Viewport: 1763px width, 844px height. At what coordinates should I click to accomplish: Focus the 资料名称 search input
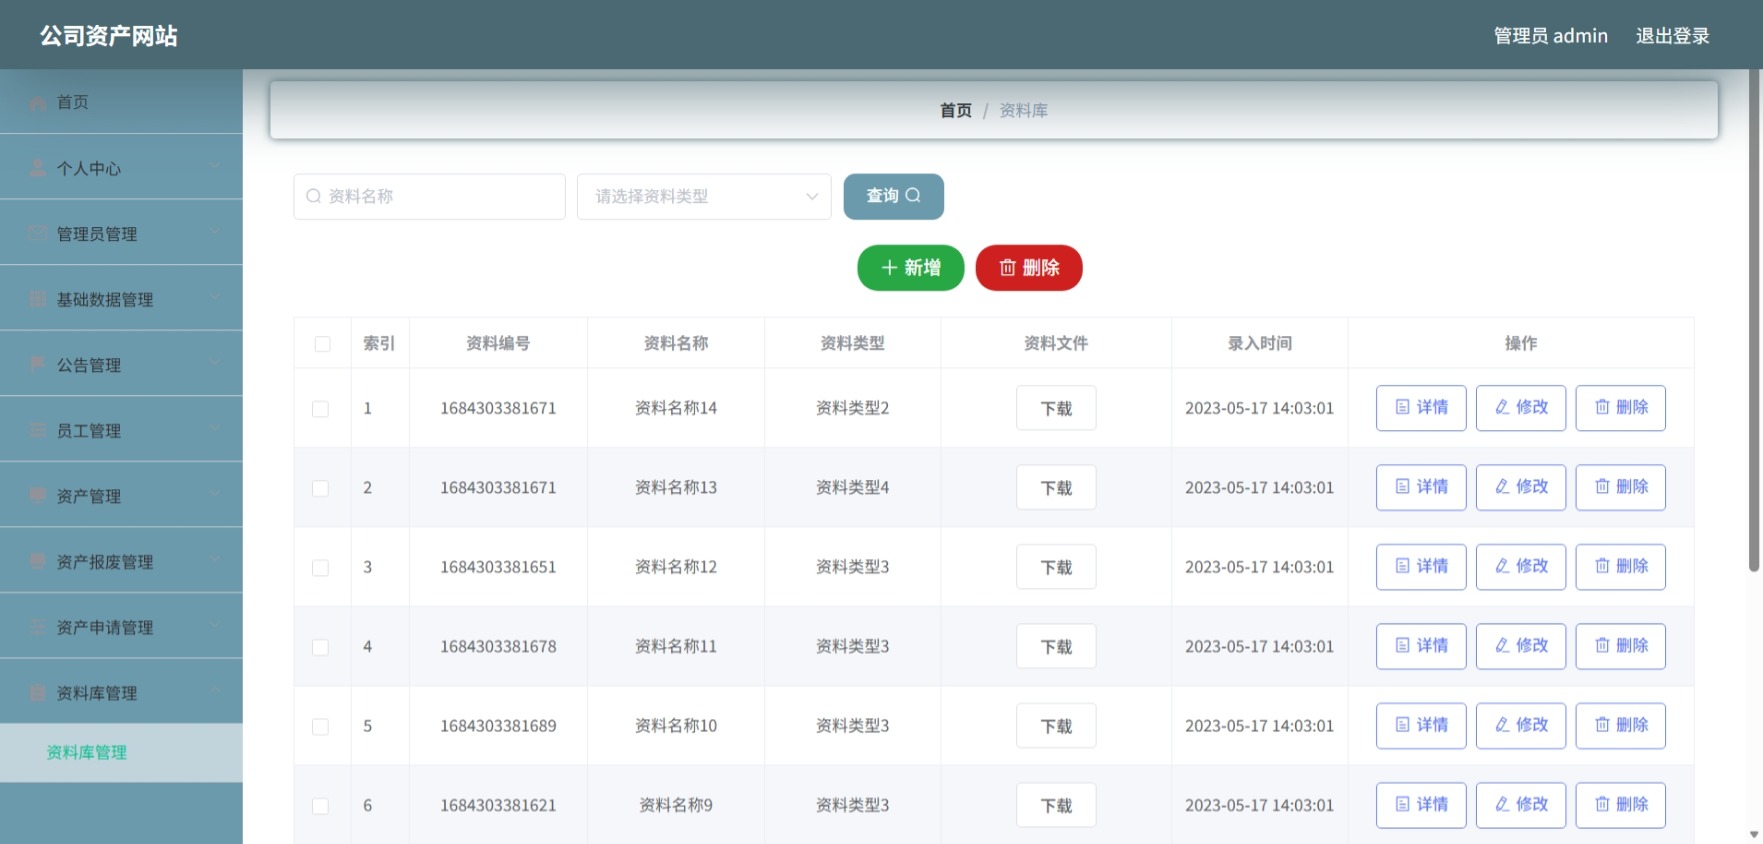coord(429,196)
